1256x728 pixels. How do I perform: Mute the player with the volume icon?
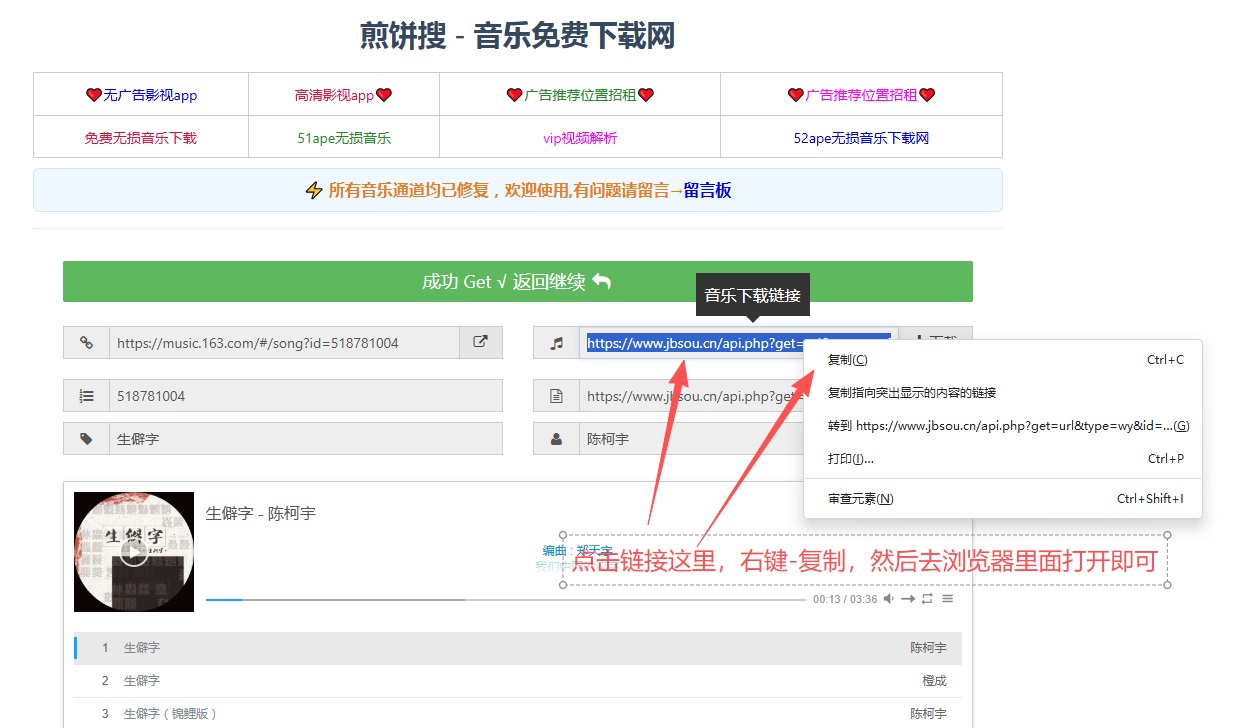pyautogui.click(x=888, y=599)
